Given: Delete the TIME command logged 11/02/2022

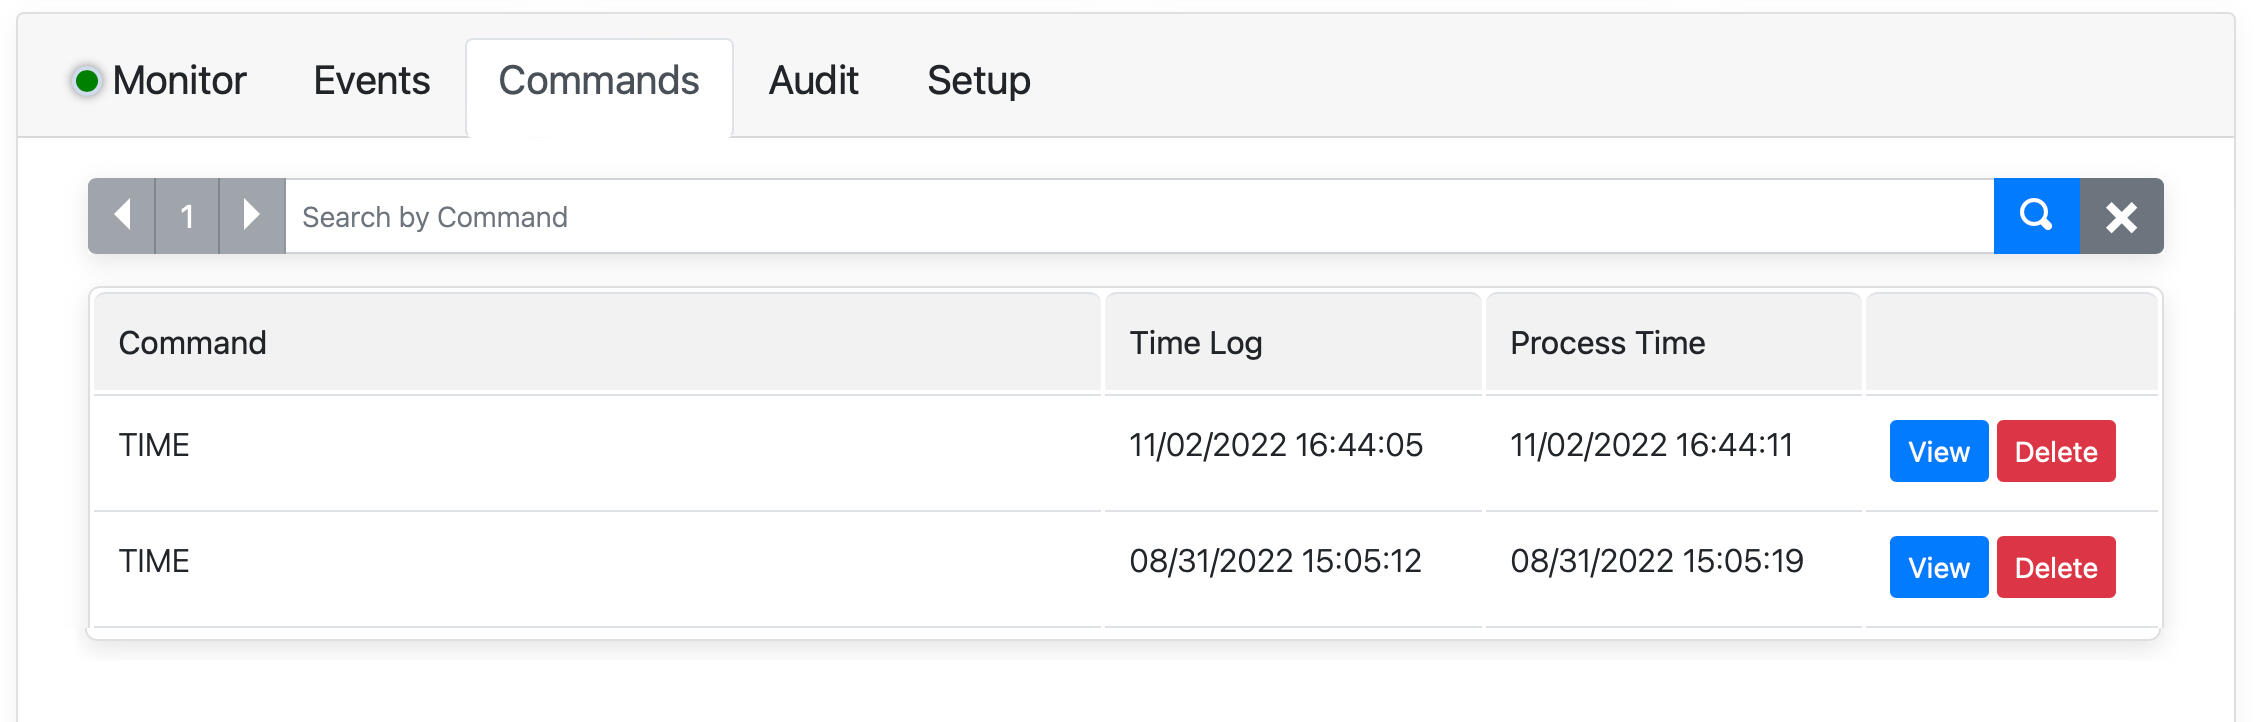Looking at the screenshot, I should [x=2055, y=451].
